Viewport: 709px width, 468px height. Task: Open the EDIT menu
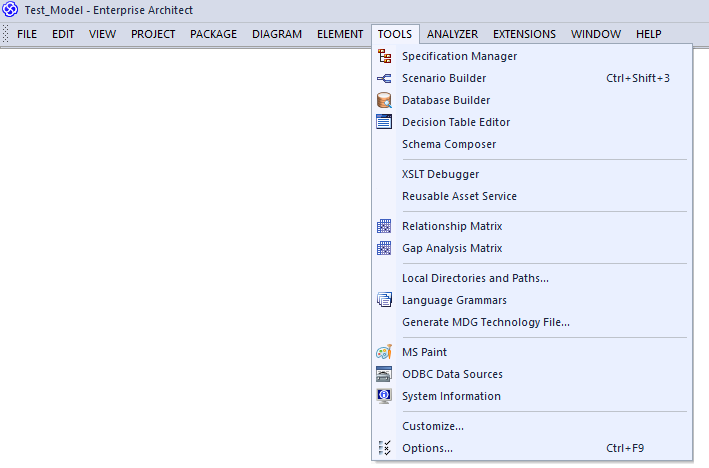(x=63, y=34)
